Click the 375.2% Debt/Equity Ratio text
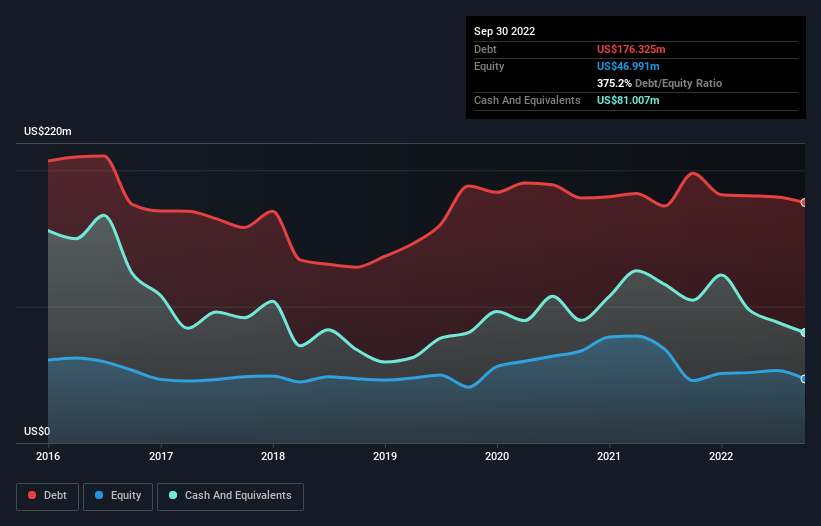The image size is (821, 526). [x=659, y=83]
